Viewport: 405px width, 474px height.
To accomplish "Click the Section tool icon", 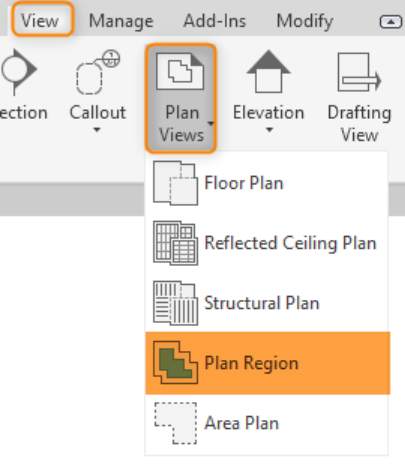I will (19, 72).
